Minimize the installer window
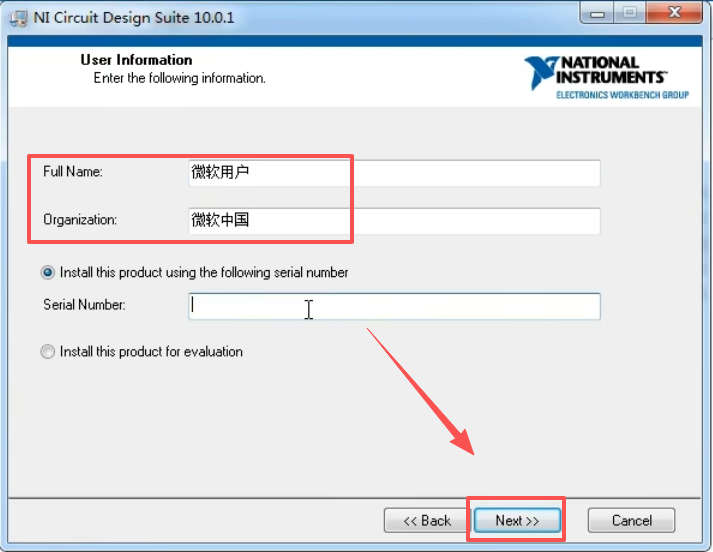Viewport: 713px width, 552px height. coord(597,13)
